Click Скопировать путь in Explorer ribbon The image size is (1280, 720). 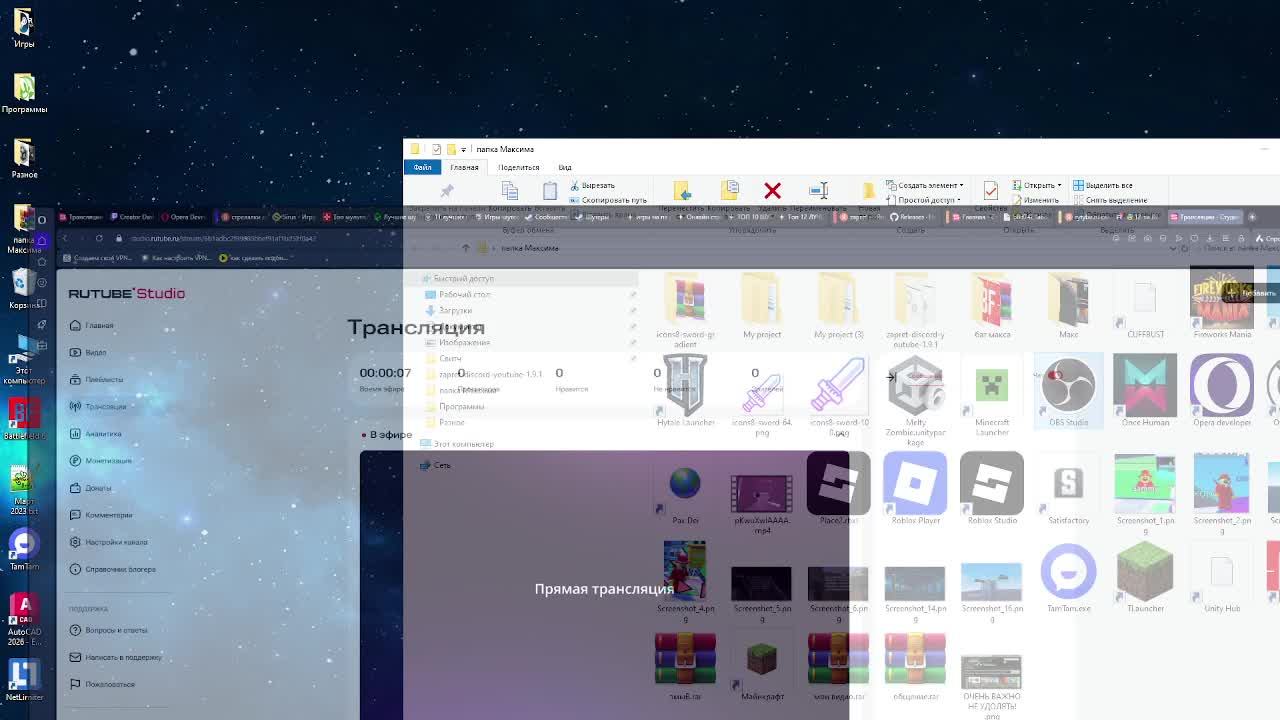[x=607, y=199]
